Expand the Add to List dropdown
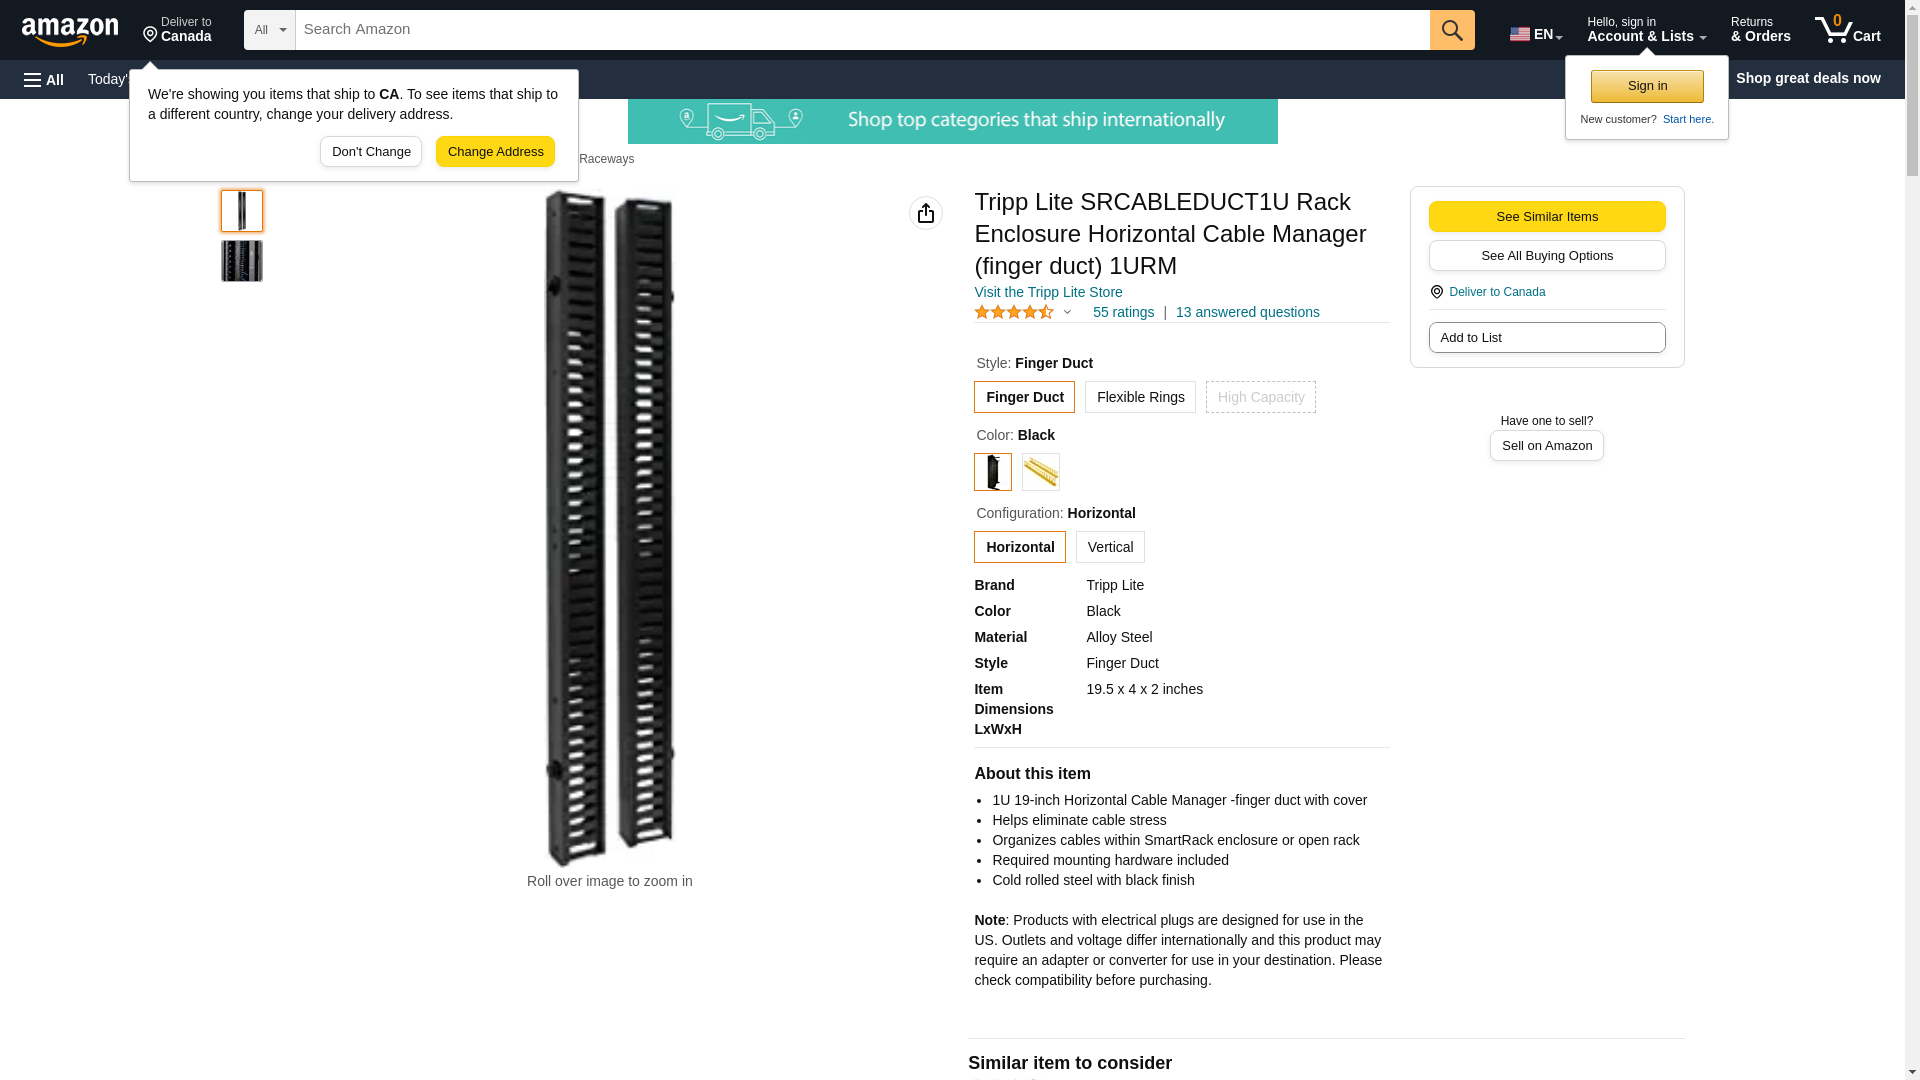 tap(1547, 338)
